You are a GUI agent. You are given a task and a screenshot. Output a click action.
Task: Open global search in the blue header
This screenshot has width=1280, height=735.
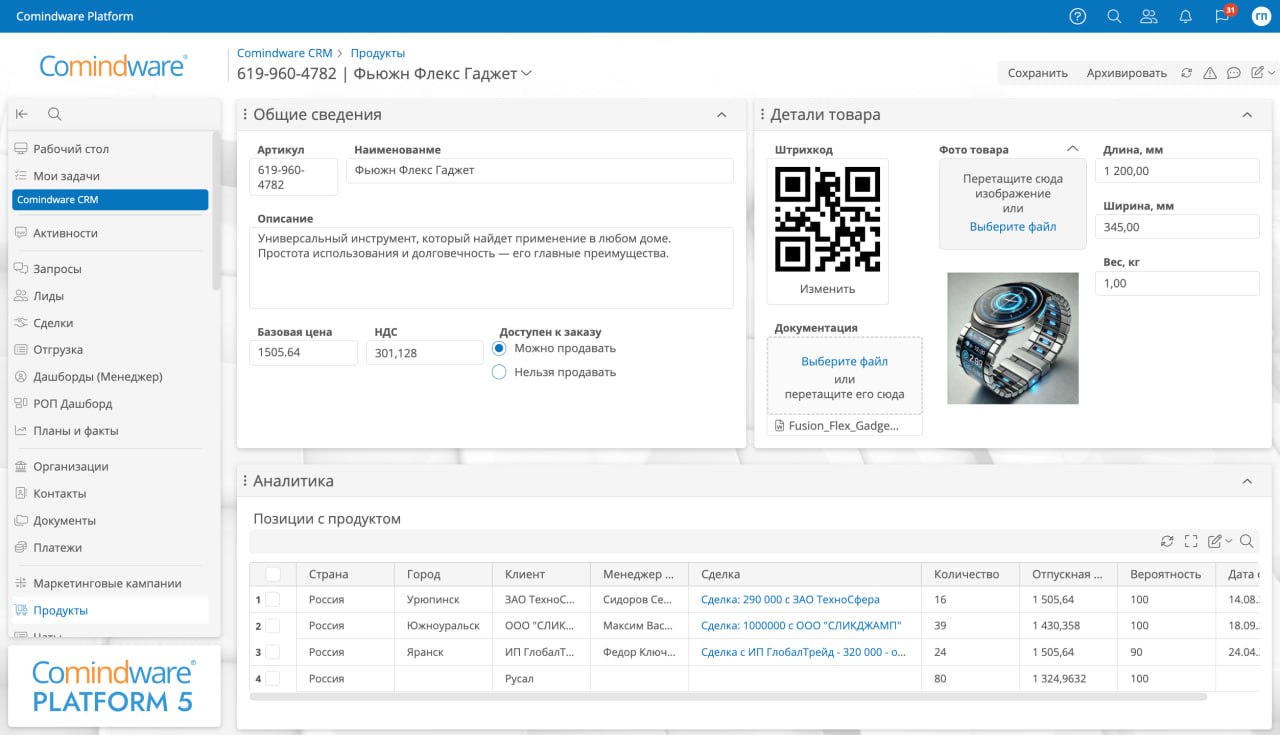tap(1114, 16)
